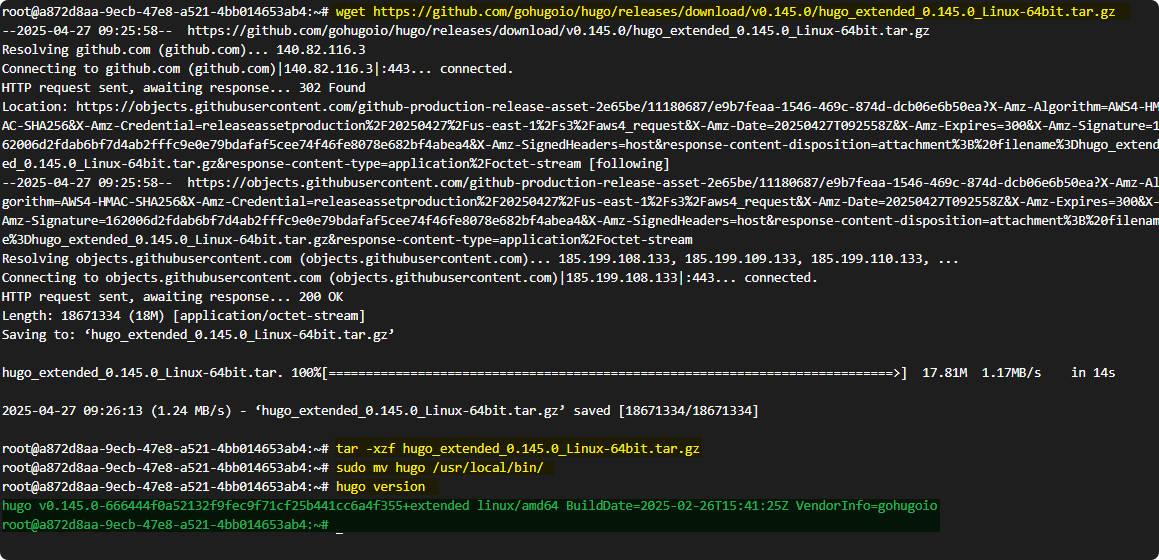Click the 'hugo v0.145.0' version output text
The width and height of the screenshot is (1159, 560).
click(x=50, y=506)
